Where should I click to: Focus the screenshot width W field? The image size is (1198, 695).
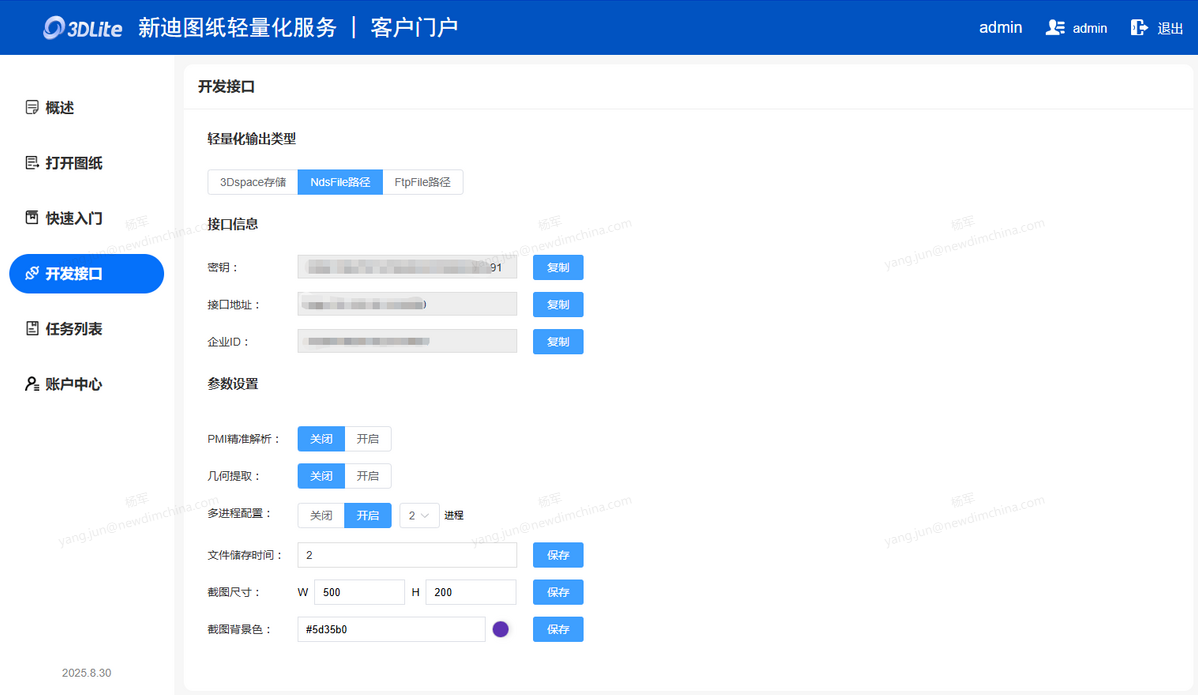(x=359, y=593)
